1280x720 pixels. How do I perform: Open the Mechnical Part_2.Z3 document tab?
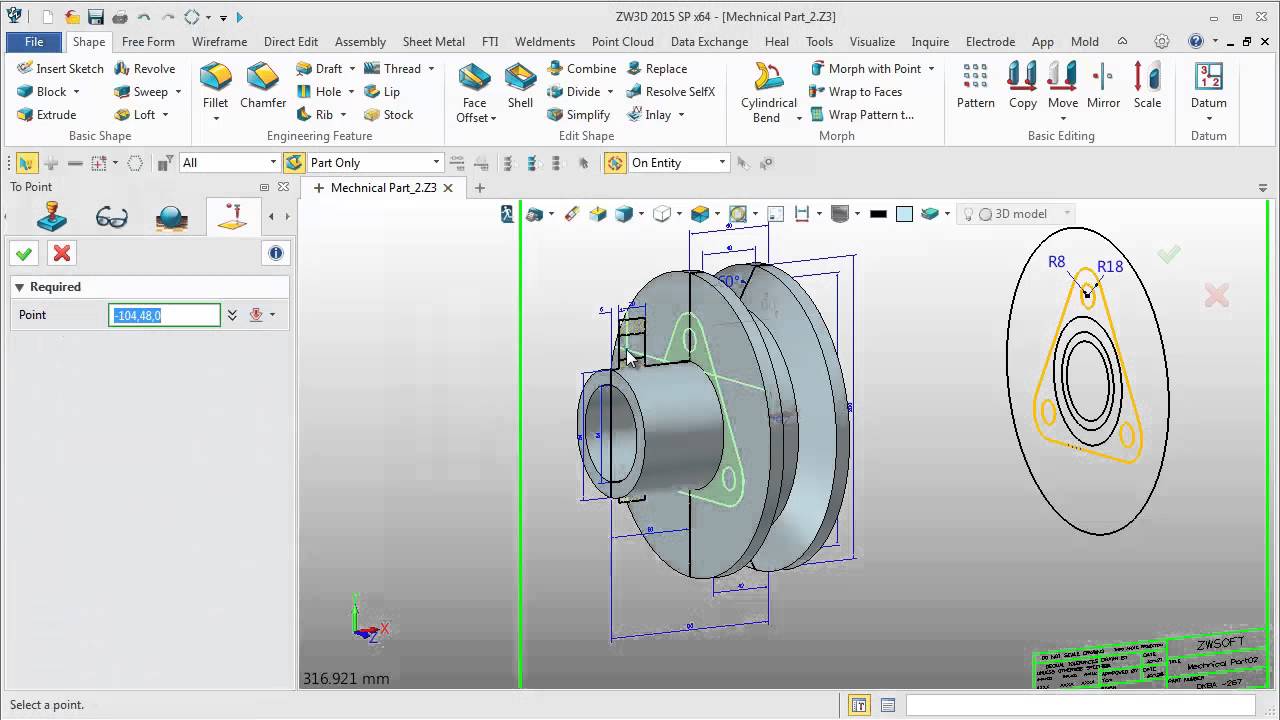(x=383, y=188)
